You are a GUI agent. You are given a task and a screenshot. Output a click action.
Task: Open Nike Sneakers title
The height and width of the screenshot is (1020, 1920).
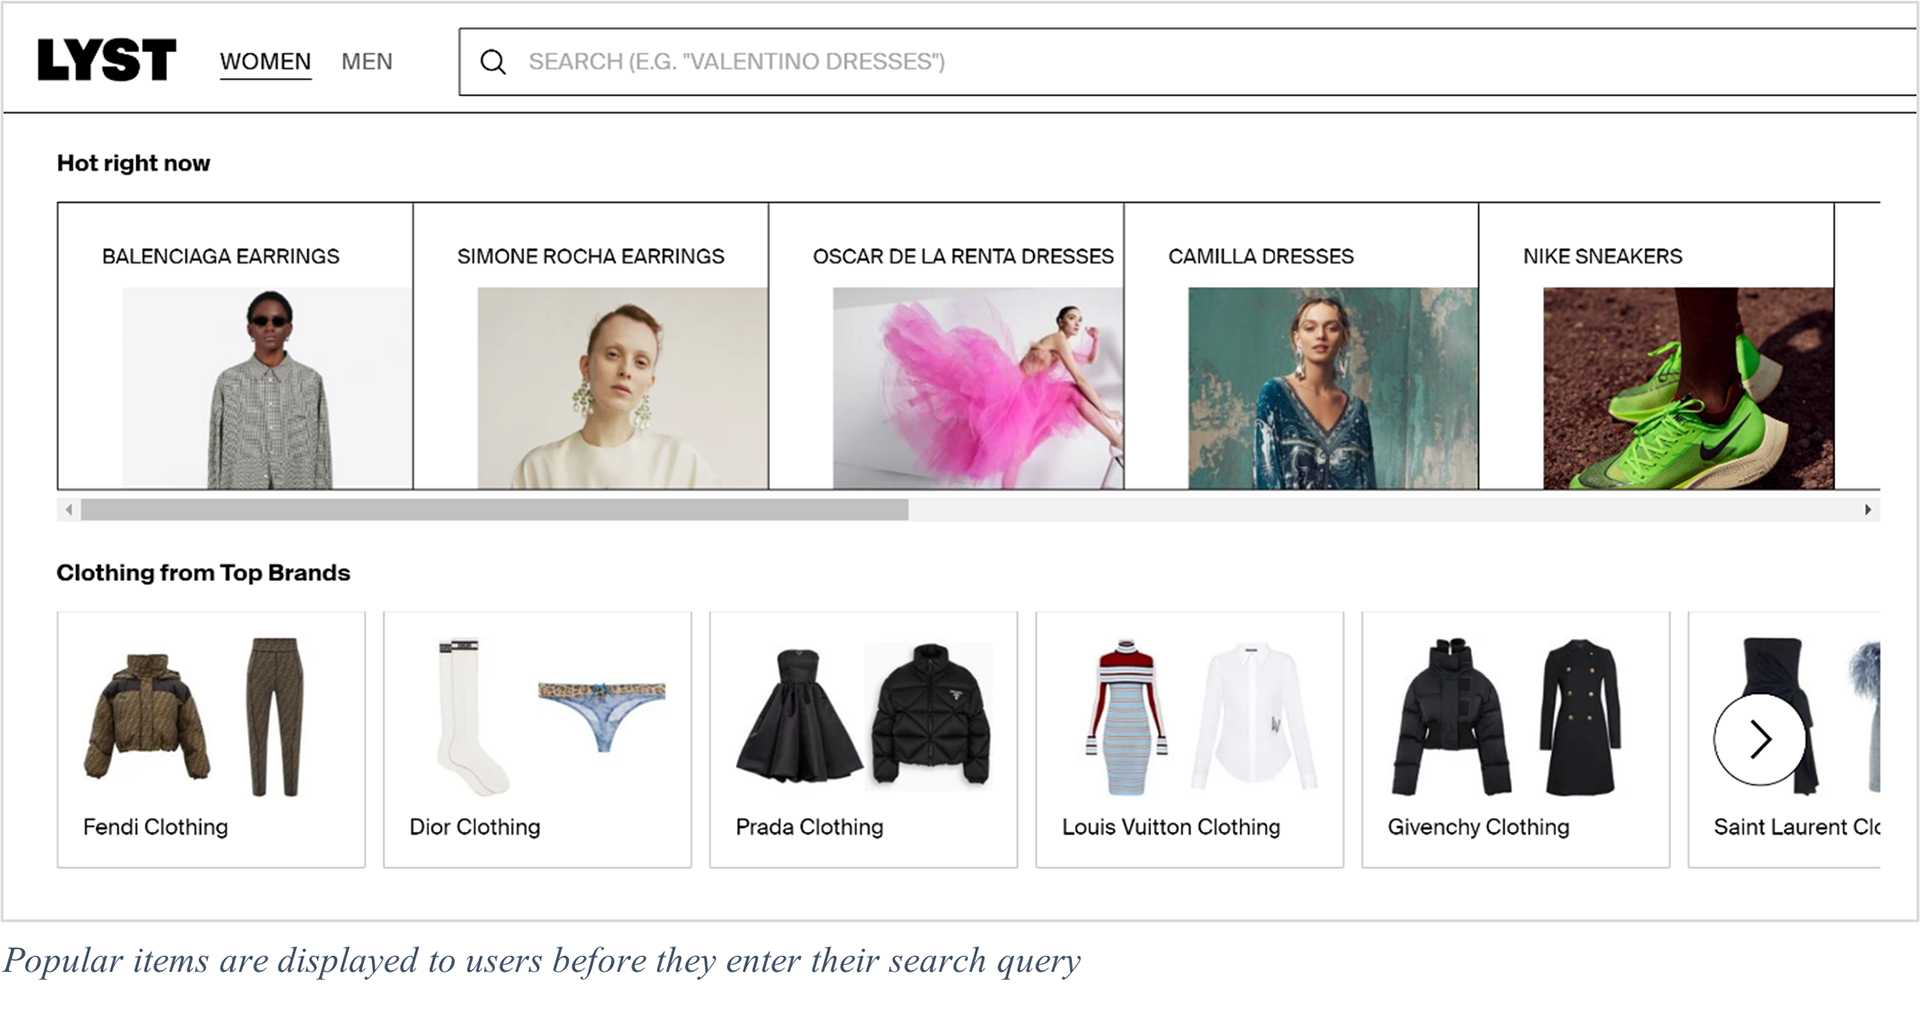pyautogui.click(x=1603, y=256)
